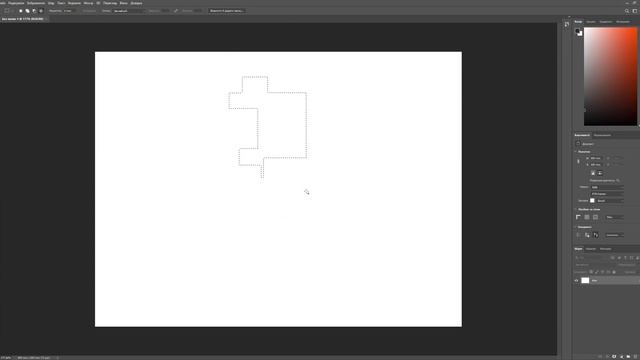Switch to the Контуры (Paths) tab
This screenshot has width=640, height=360.
pyautogui.click(x=605, y=249)
